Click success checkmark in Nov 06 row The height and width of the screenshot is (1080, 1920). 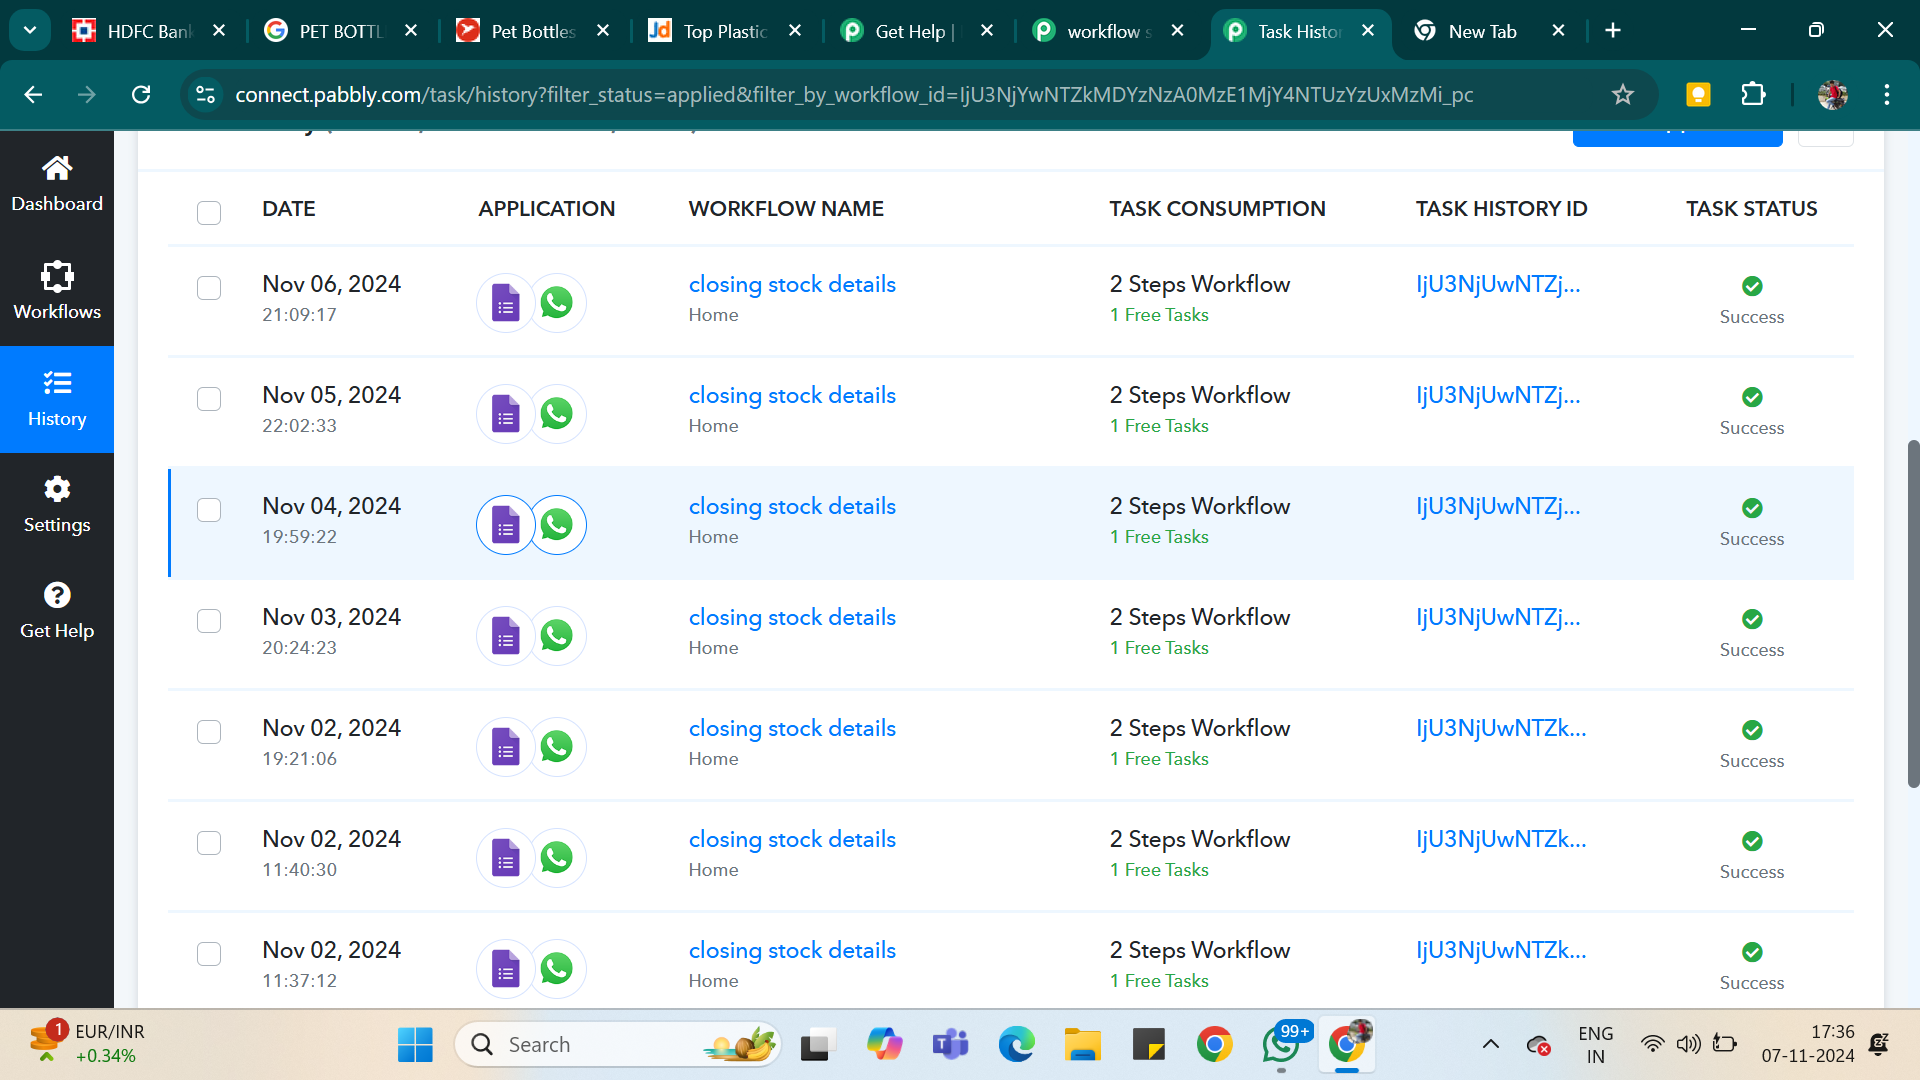1752,286
